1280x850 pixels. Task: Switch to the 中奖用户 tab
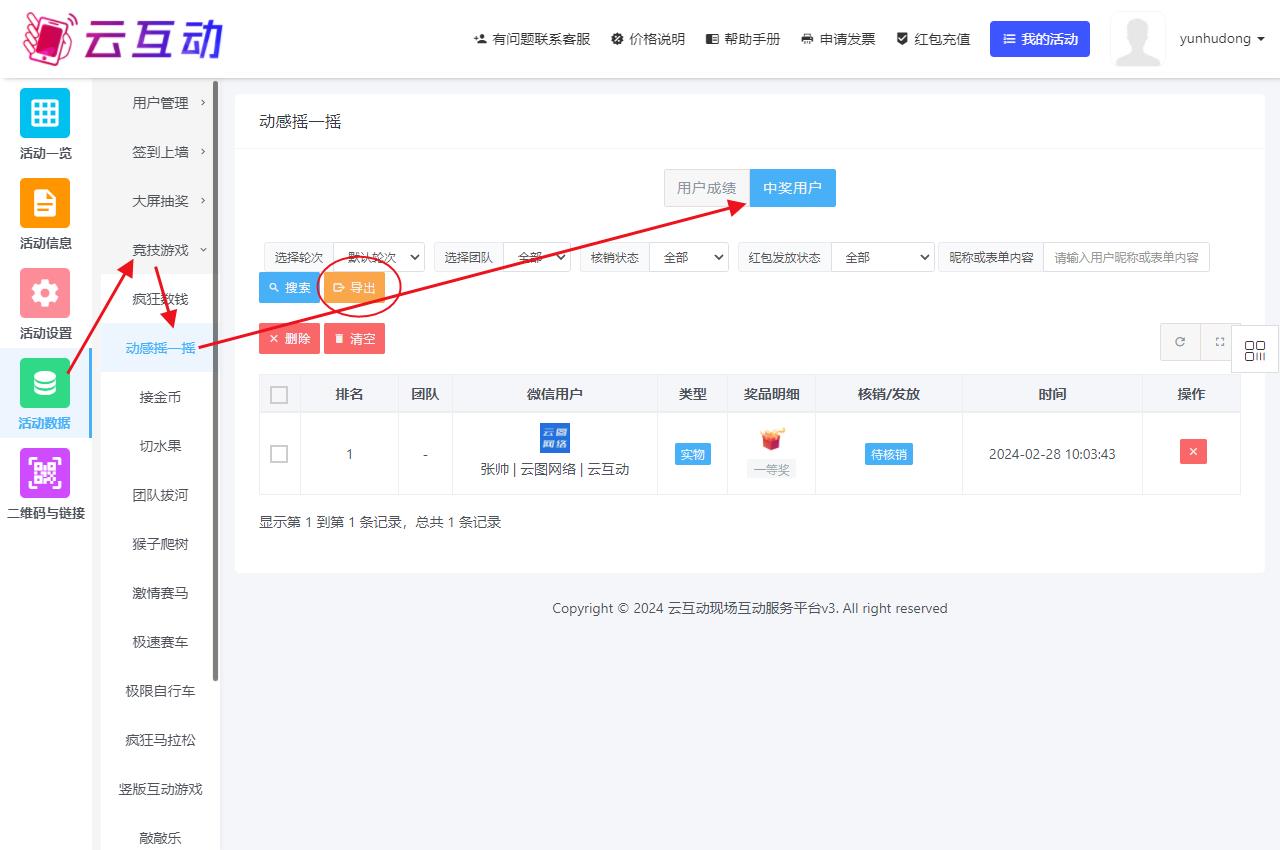793,188
